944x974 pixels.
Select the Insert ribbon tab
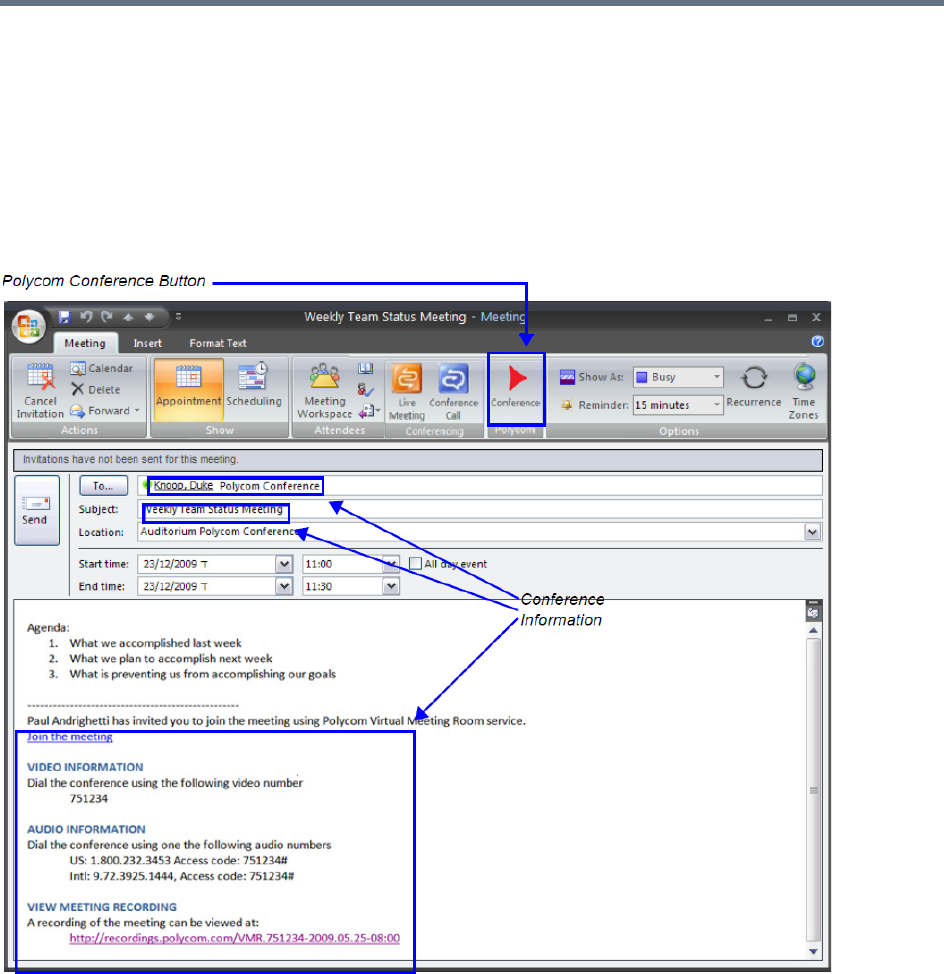[x=147, y=344]
